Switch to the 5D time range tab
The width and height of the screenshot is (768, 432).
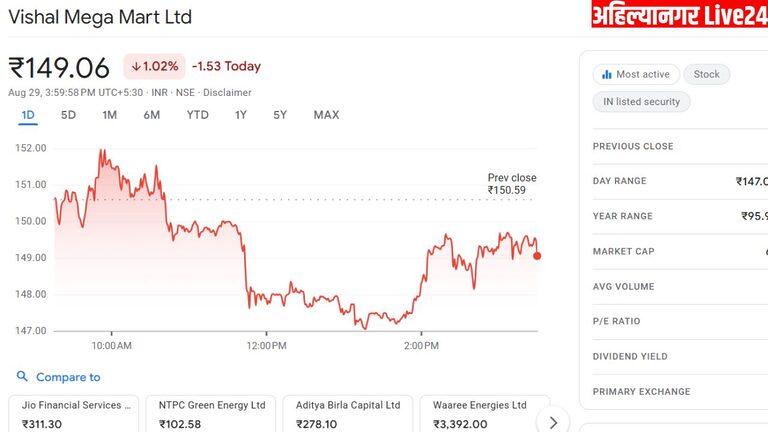click(x=68, y=115)
